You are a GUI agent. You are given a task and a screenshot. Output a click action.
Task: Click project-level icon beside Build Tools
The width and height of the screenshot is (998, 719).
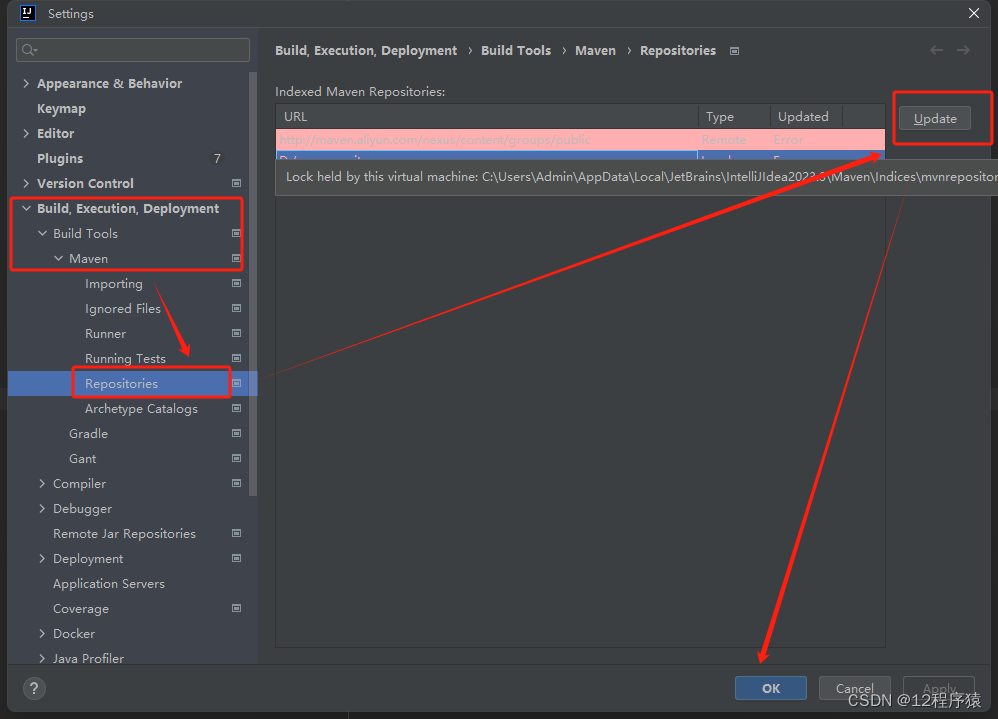(236, 234)
